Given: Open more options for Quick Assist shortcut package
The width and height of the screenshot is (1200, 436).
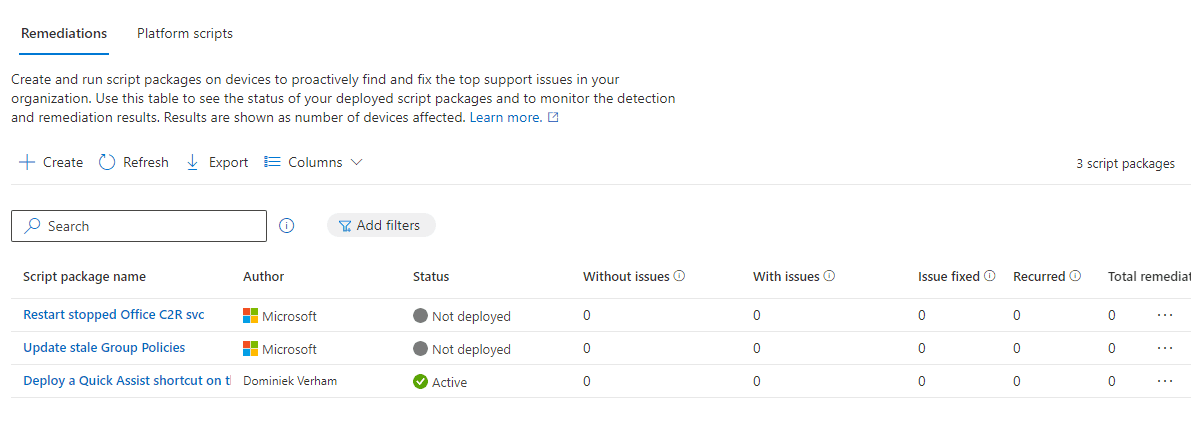Looking at the screenshot, I should pyautogui.click(x=1164, y=381).
